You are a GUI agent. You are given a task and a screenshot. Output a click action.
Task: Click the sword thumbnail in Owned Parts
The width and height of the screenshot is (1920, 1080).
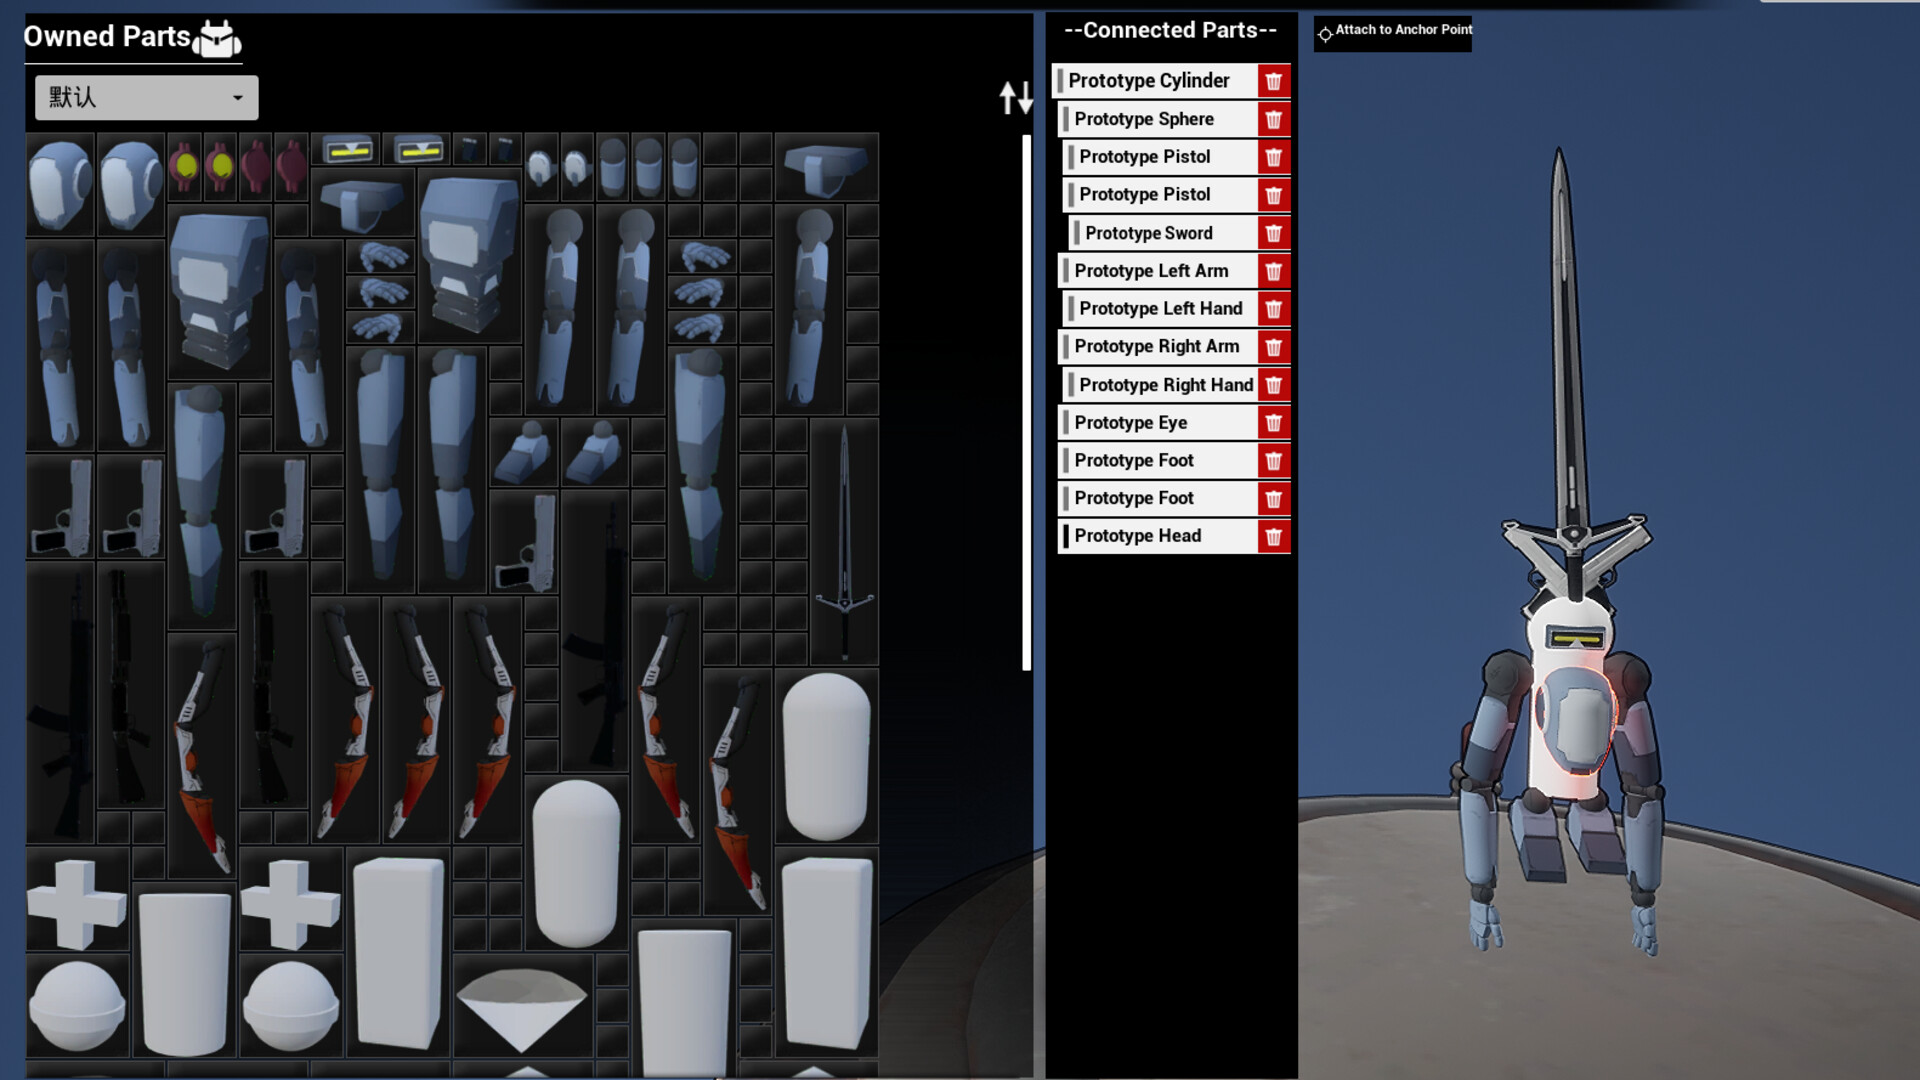click(845, 540)
